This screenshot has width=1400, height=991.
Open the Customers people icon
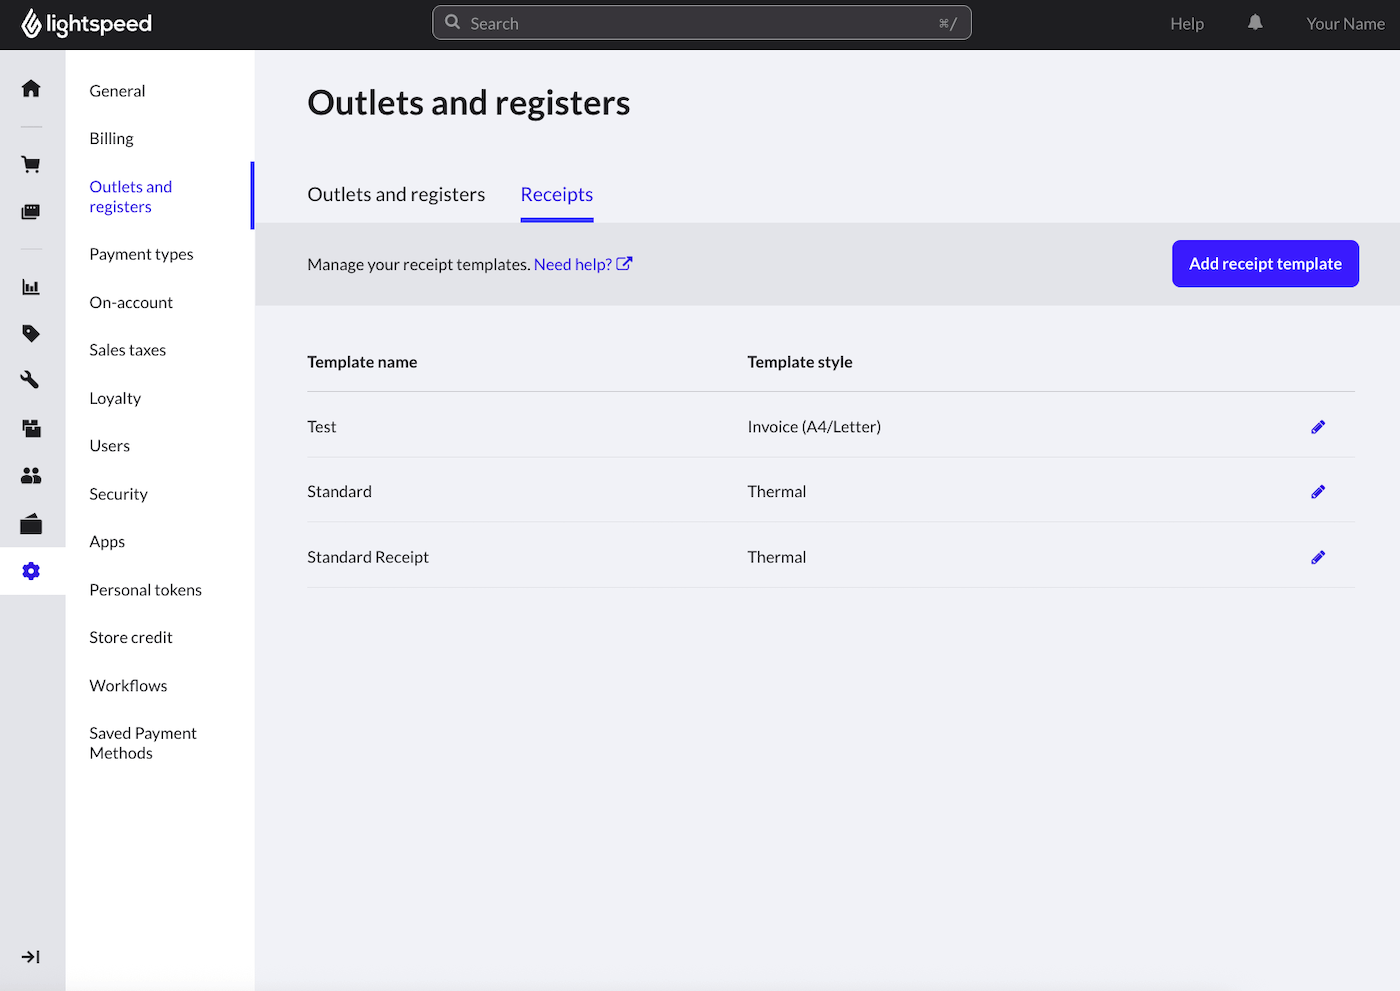click(31, 476)
